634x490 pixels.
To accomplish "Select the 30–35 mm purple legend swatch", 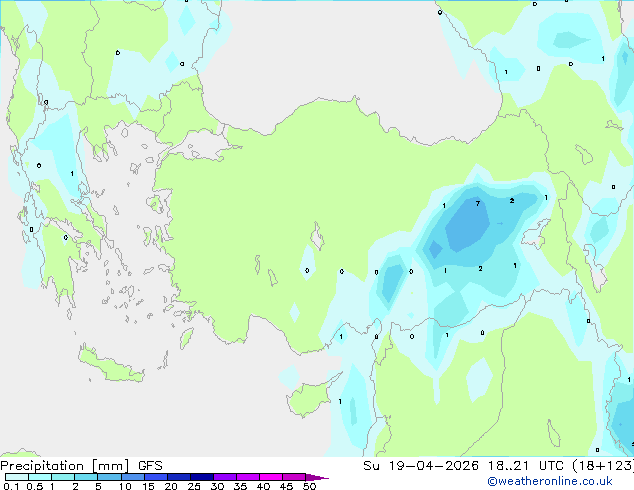I will (x=225, y=477).
